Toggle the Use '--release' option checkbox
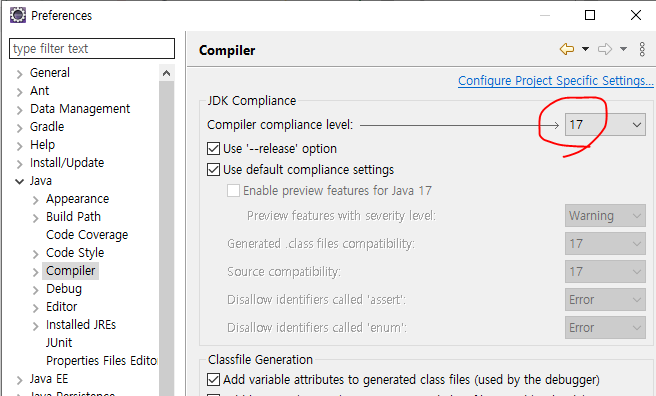 [x=213, y=148]
